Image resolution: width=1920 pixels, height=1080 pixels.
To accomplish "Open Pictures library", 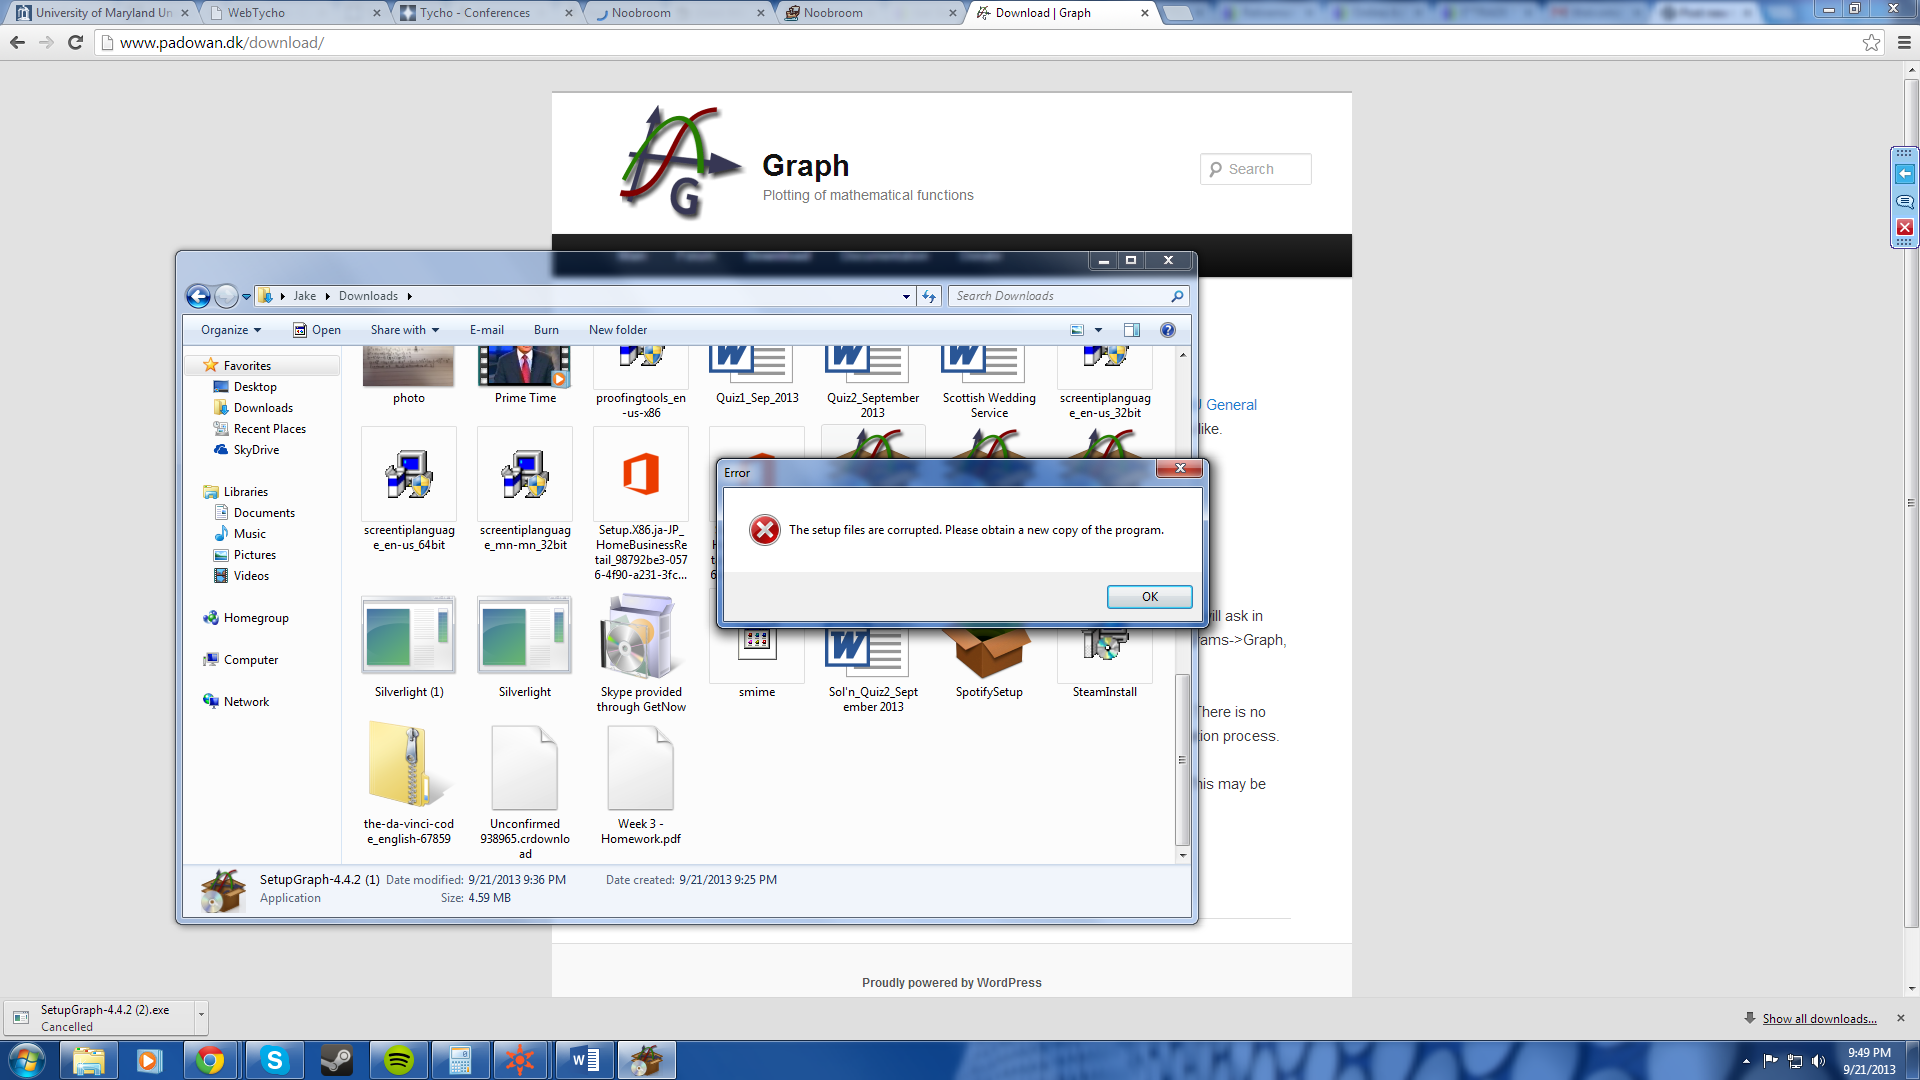I will click(x=254, y=555).
